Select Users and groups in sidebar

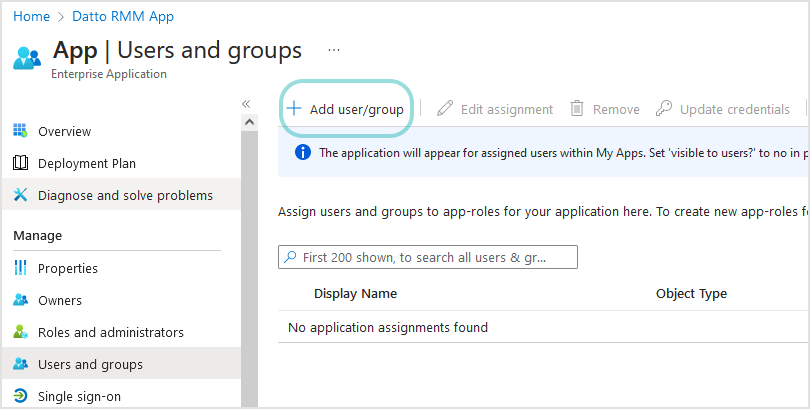[x=90, y=365]
